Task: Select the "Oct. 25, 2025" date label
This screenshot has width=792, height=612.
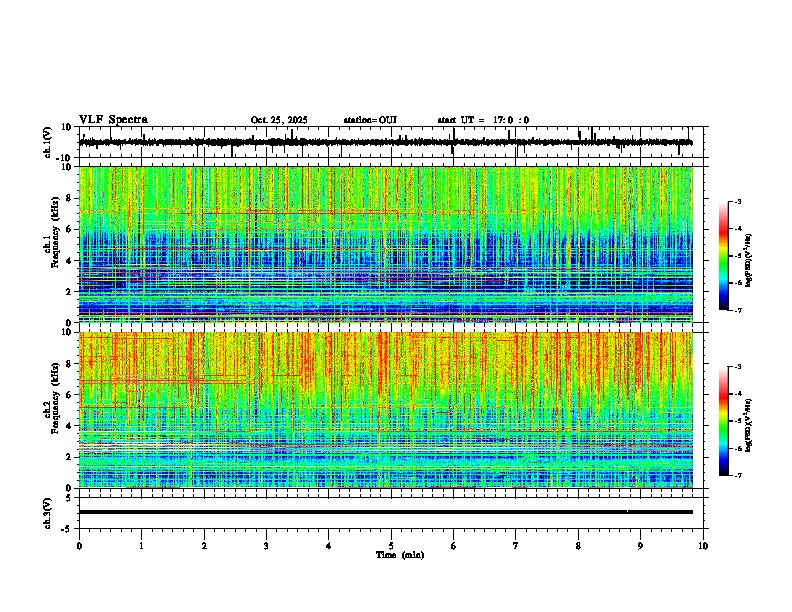Action: click(279, 120)
